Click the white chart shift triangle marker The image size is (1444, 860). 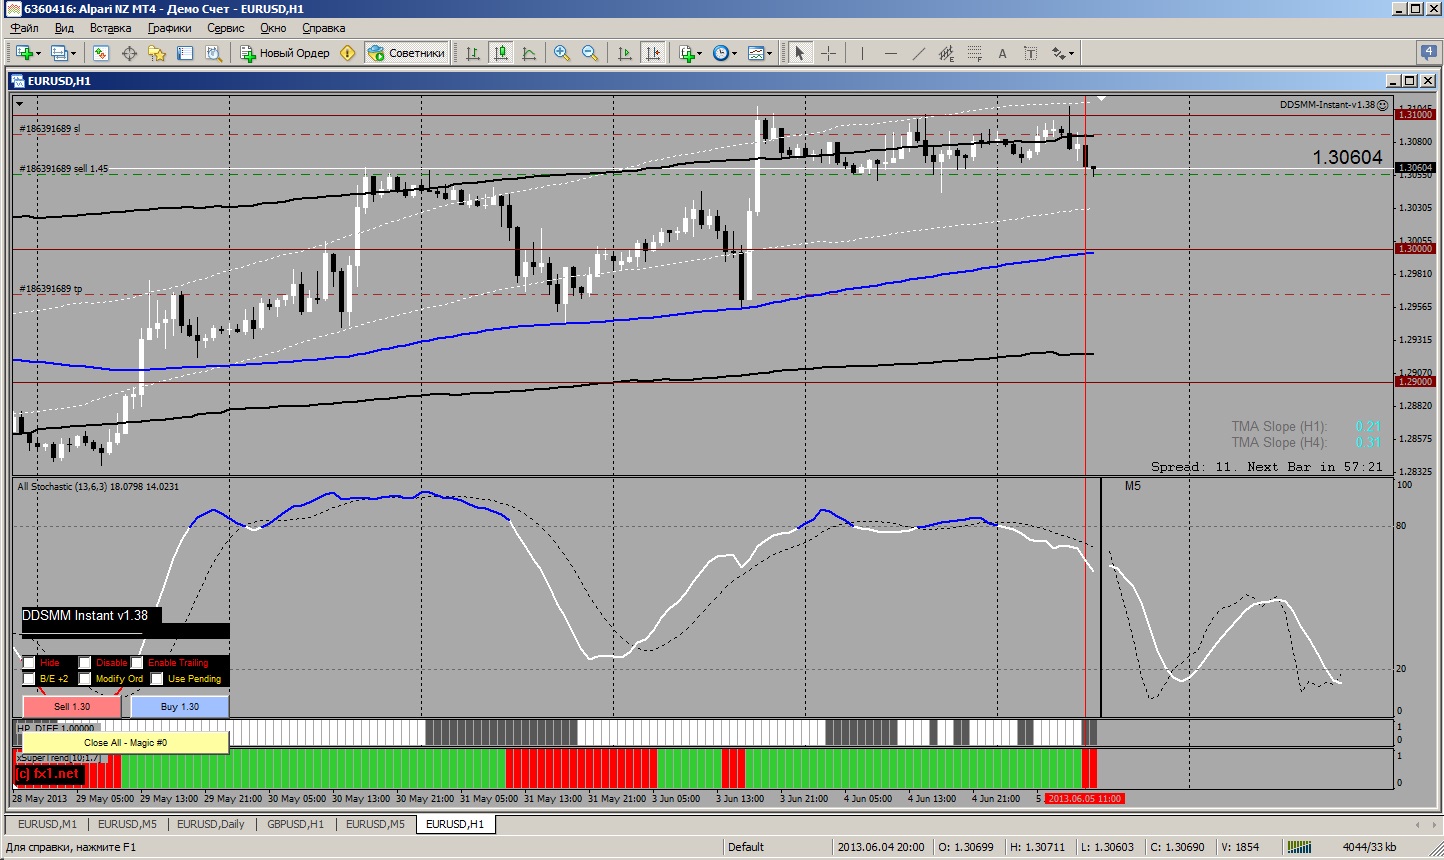[1101, 99]
